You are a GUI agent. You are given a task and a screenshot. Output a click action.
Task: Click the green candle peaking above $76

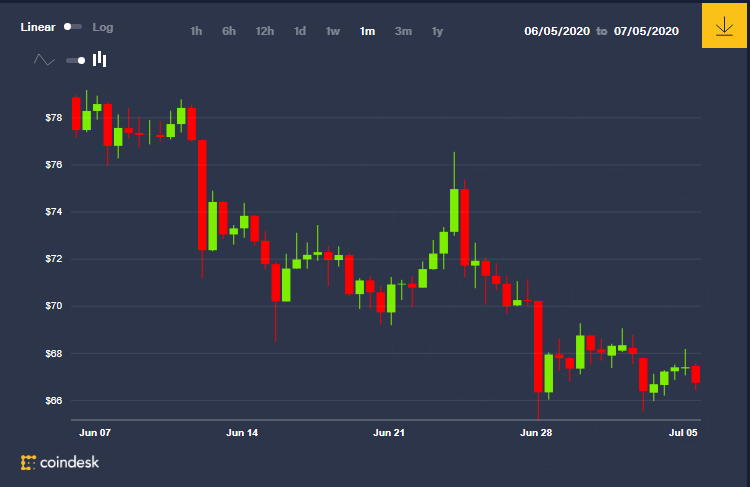pos(454,210)
